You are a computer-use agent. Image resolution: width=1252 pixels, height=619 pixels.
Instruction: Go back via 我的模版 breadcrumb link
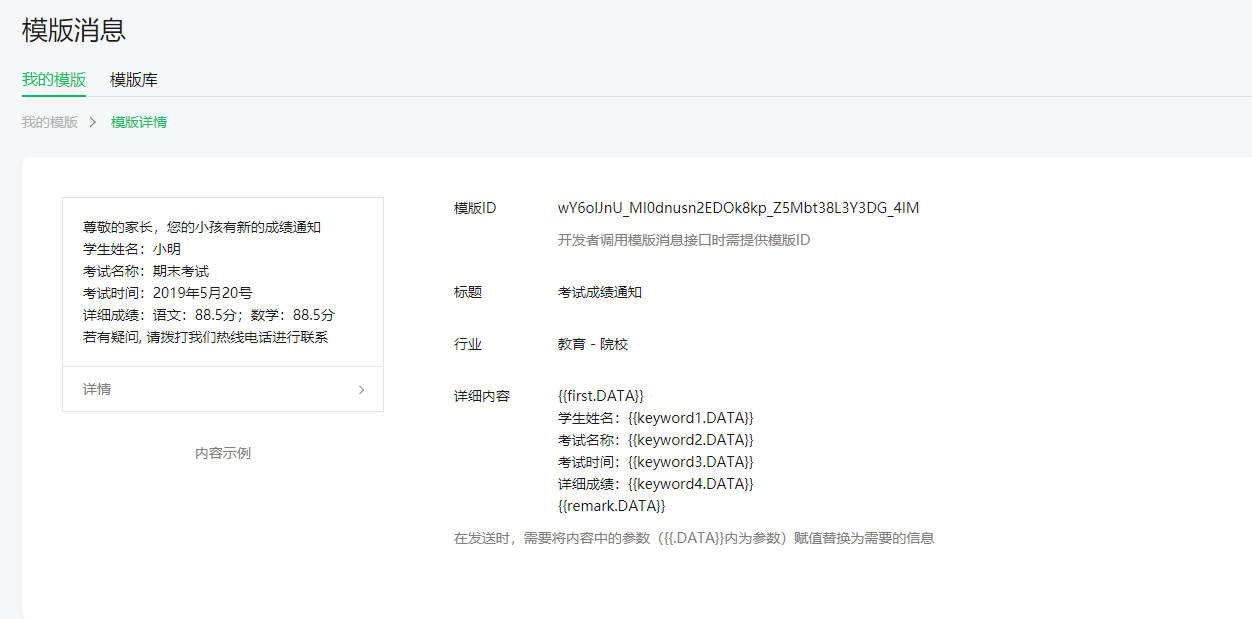point(50,122)
